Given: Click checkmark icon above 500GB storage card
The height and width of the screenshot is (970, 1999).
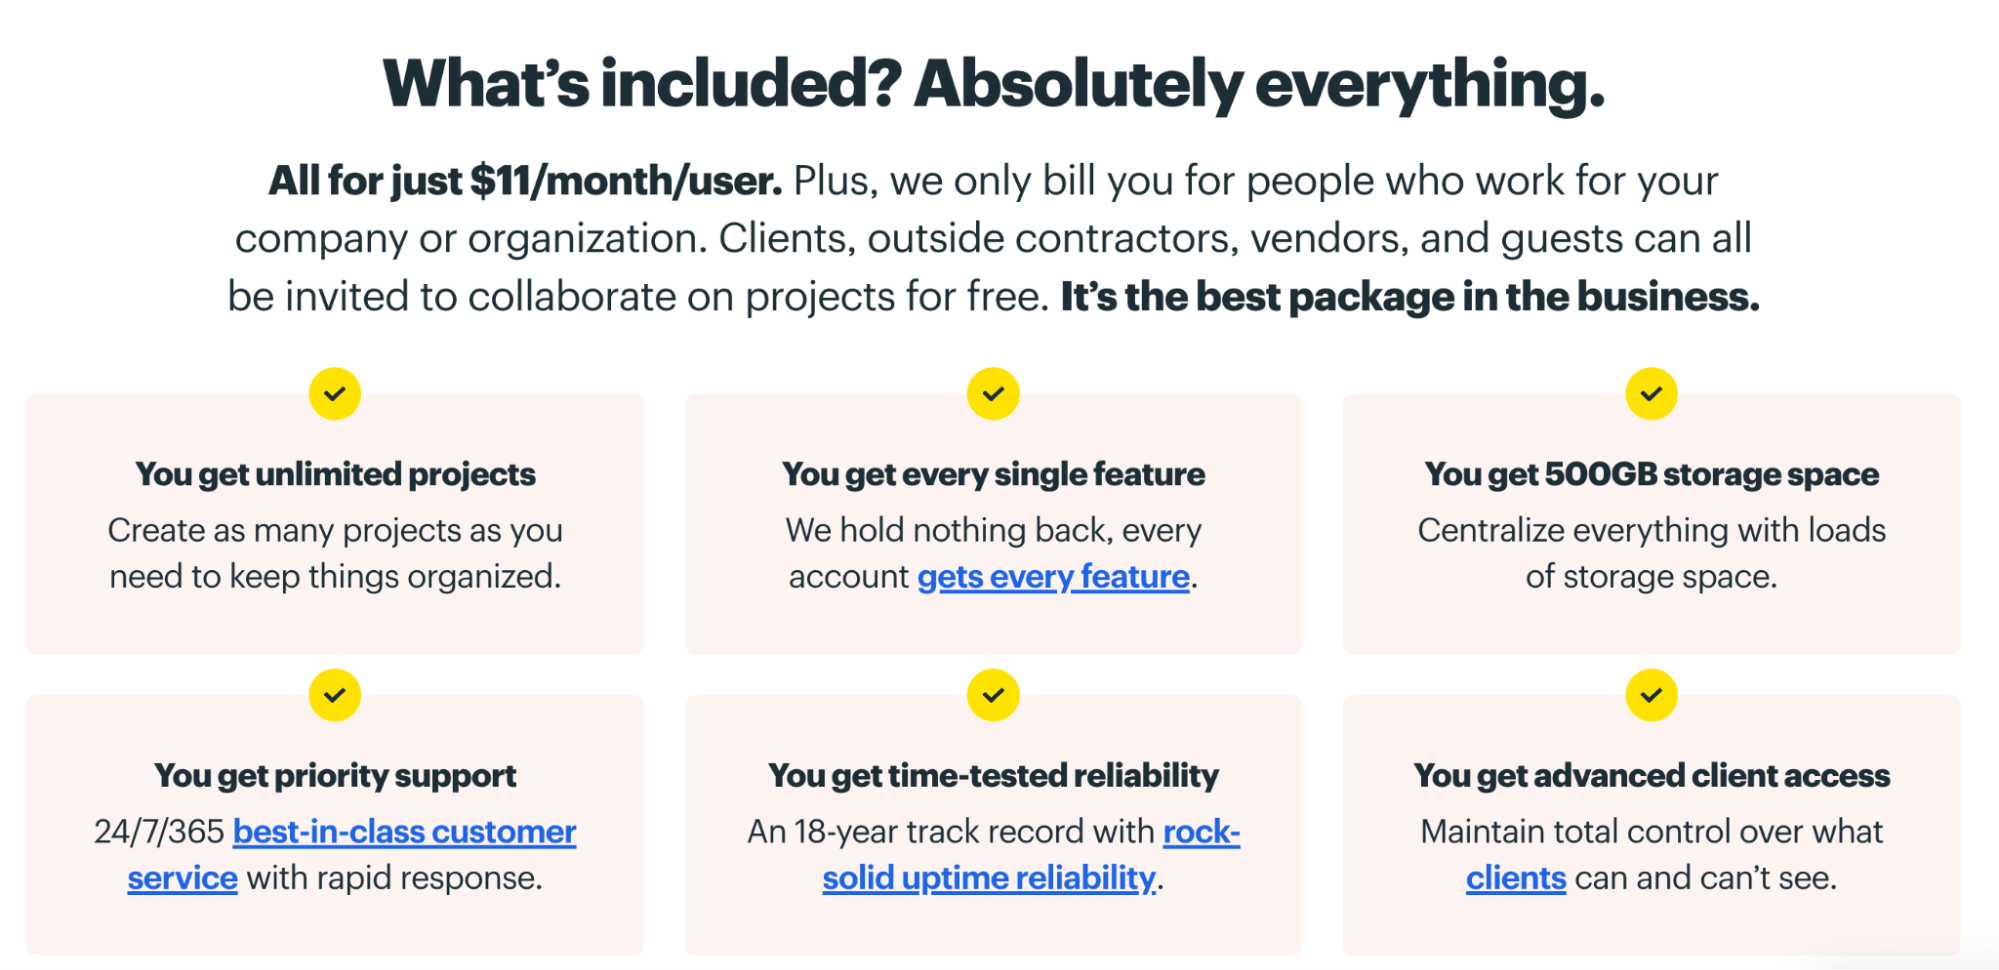Looking at the screenshot, I should click(1651, 393).
